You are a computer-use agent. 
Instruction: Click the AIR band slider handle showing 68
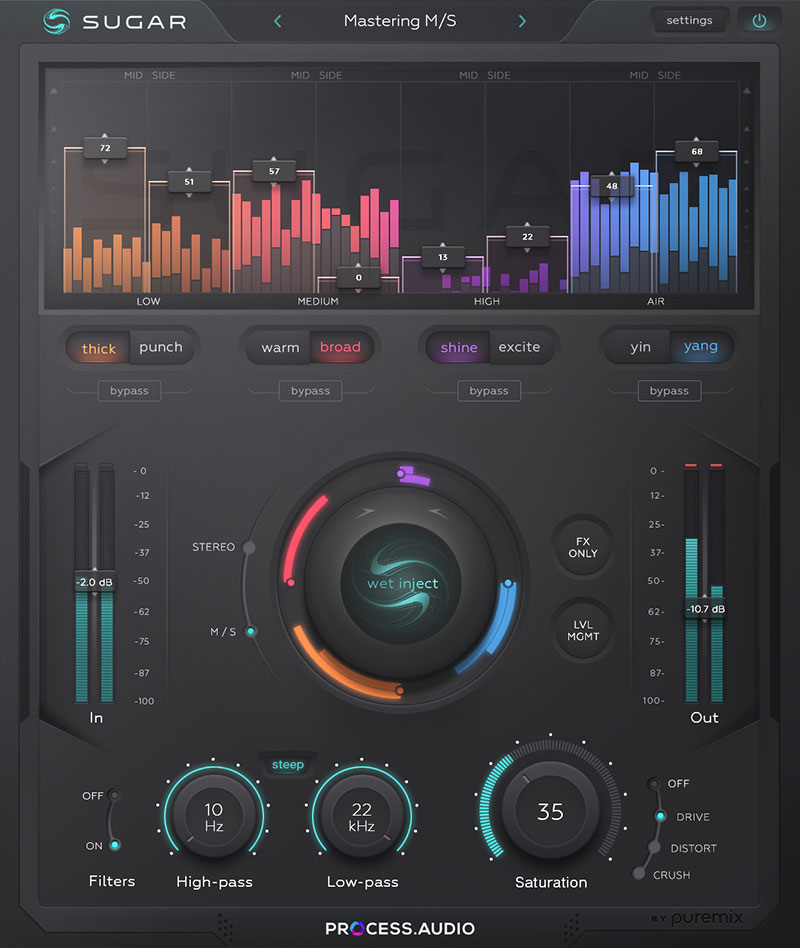(x=697, y=152)
